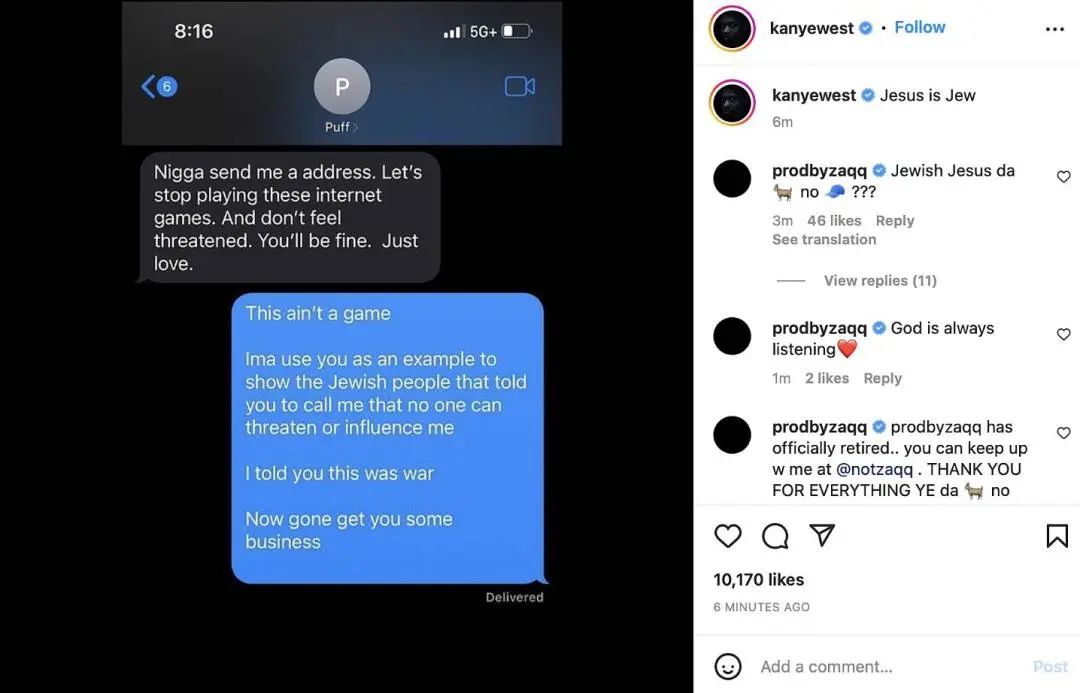Tap the FaceTime video camera icon
The height and width of the screenshot is (693, 1080).
click(520, 87)
